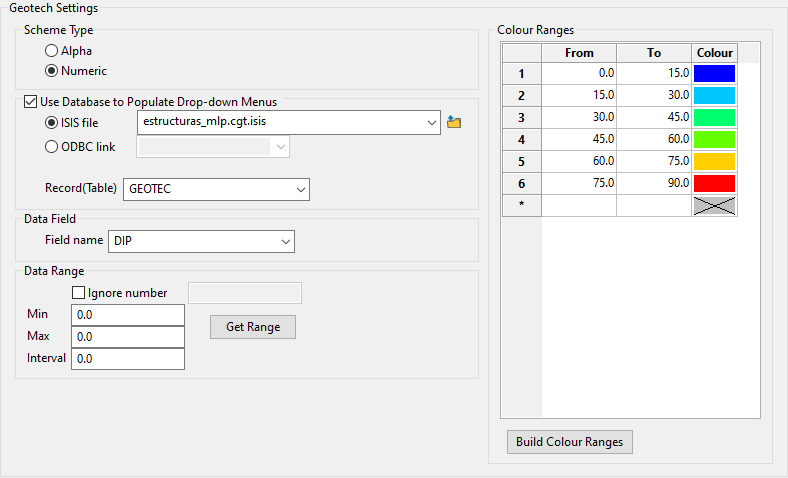Select the Numeric scheme type
Screen dimensions: 788x478
[52, 71]
